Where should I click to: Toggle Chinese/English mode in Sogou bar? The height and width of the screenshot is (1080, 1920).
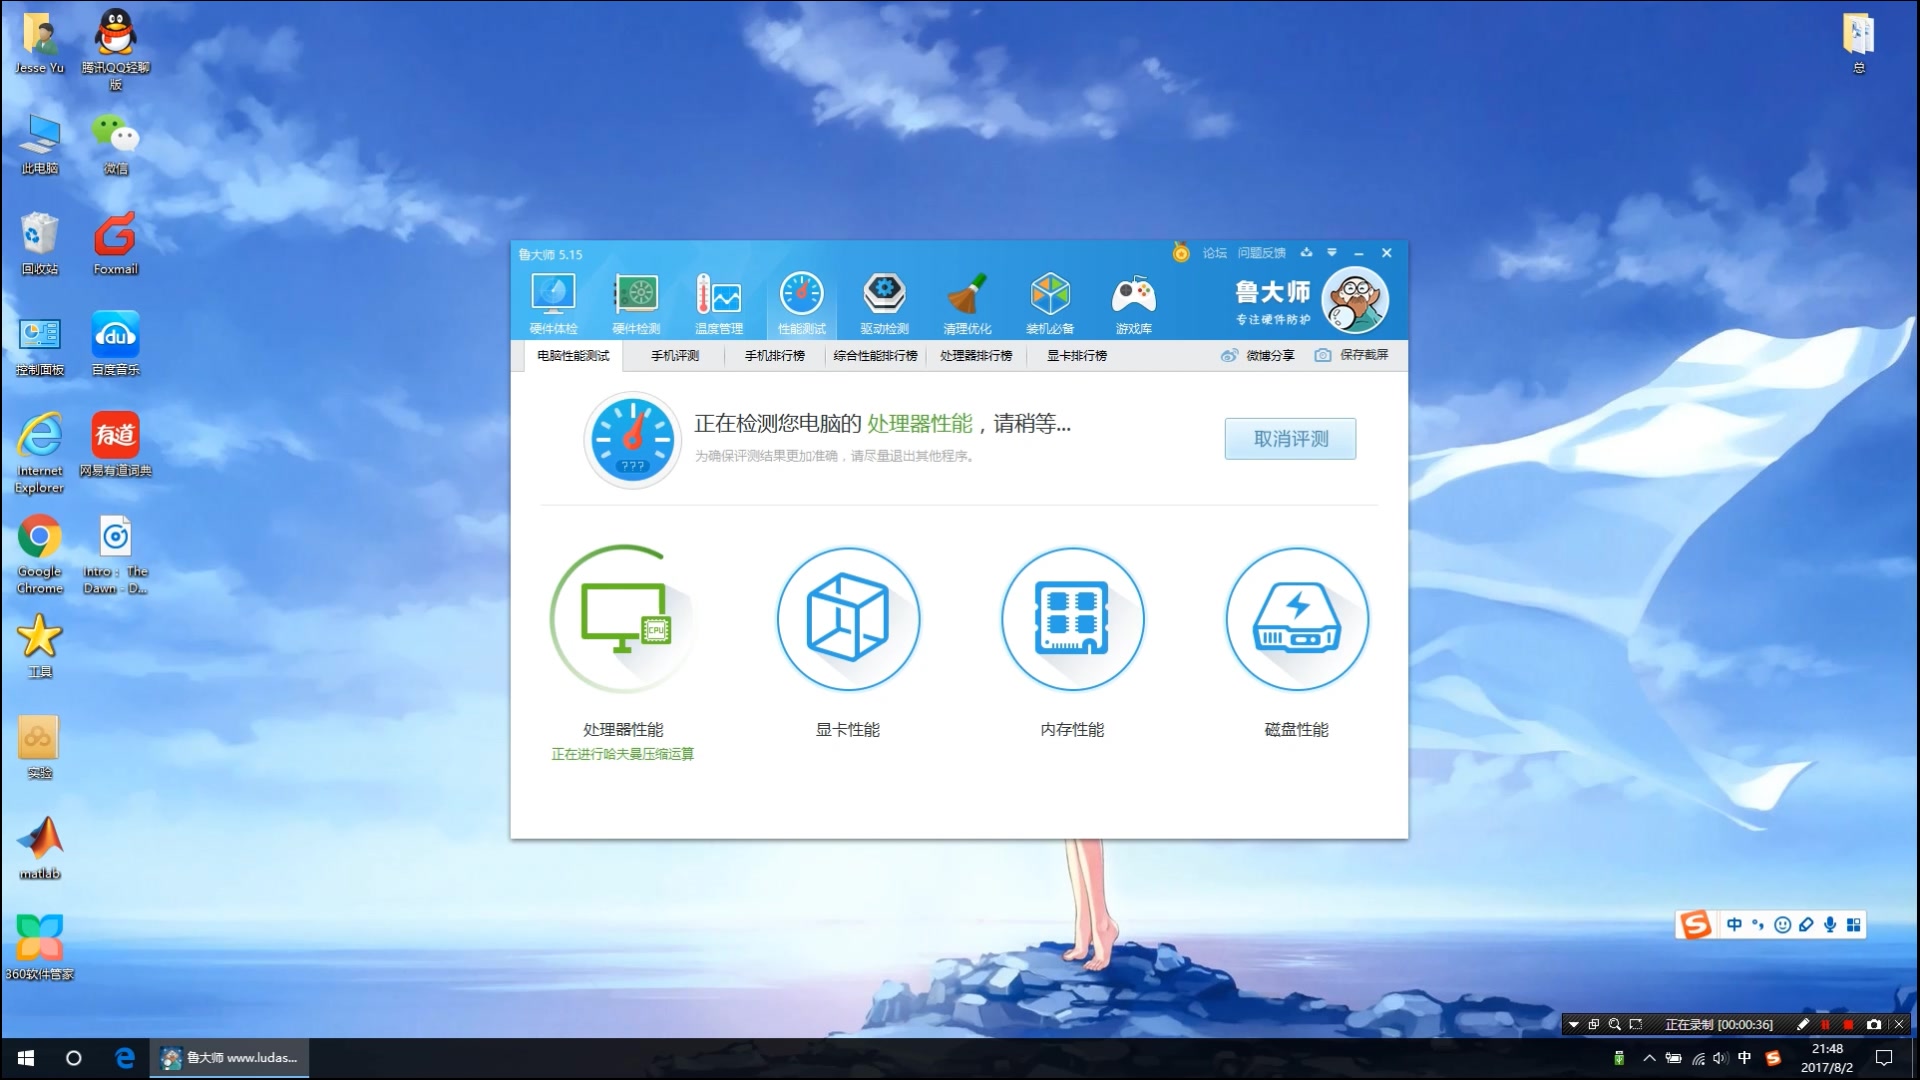click(1734, 925)
